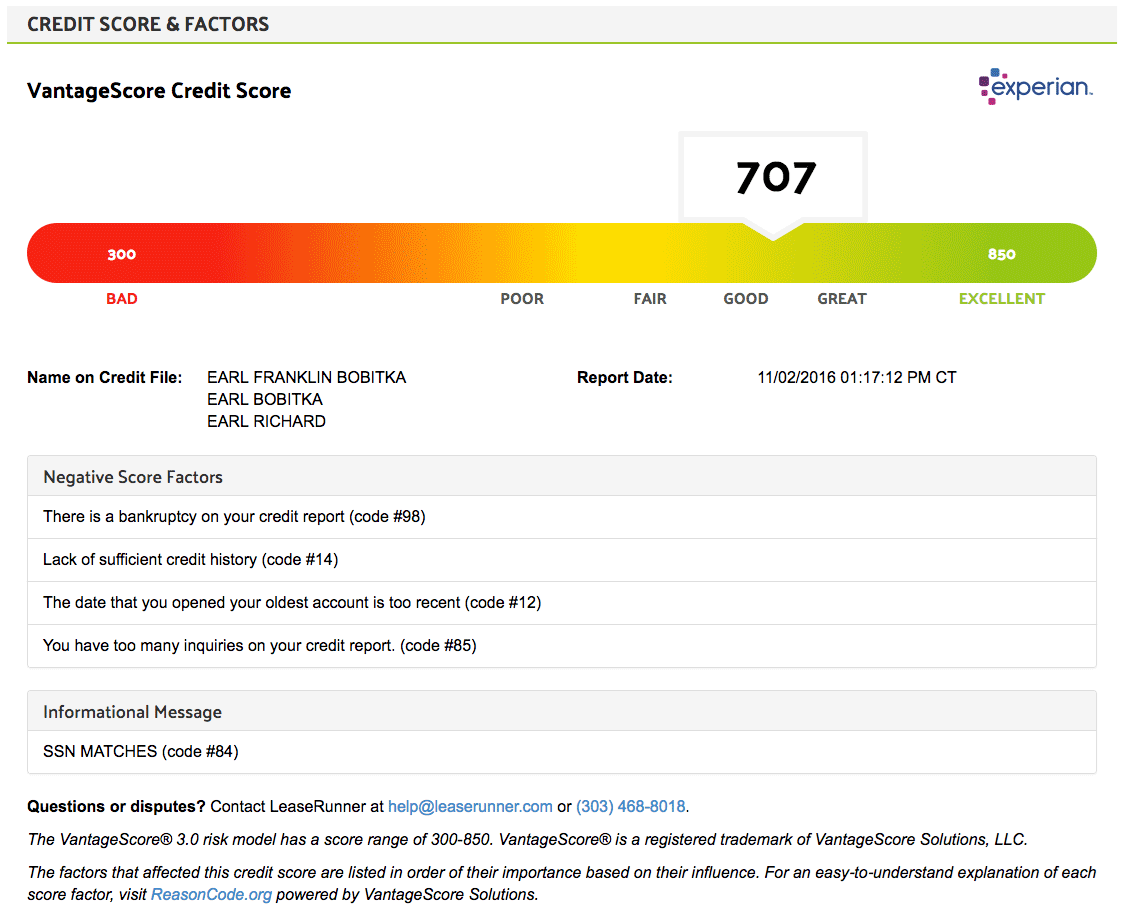Viewport: 1129px width, 911px height.
Task: Click the 850 mark on the score bar
Action: click(1001, 254)
